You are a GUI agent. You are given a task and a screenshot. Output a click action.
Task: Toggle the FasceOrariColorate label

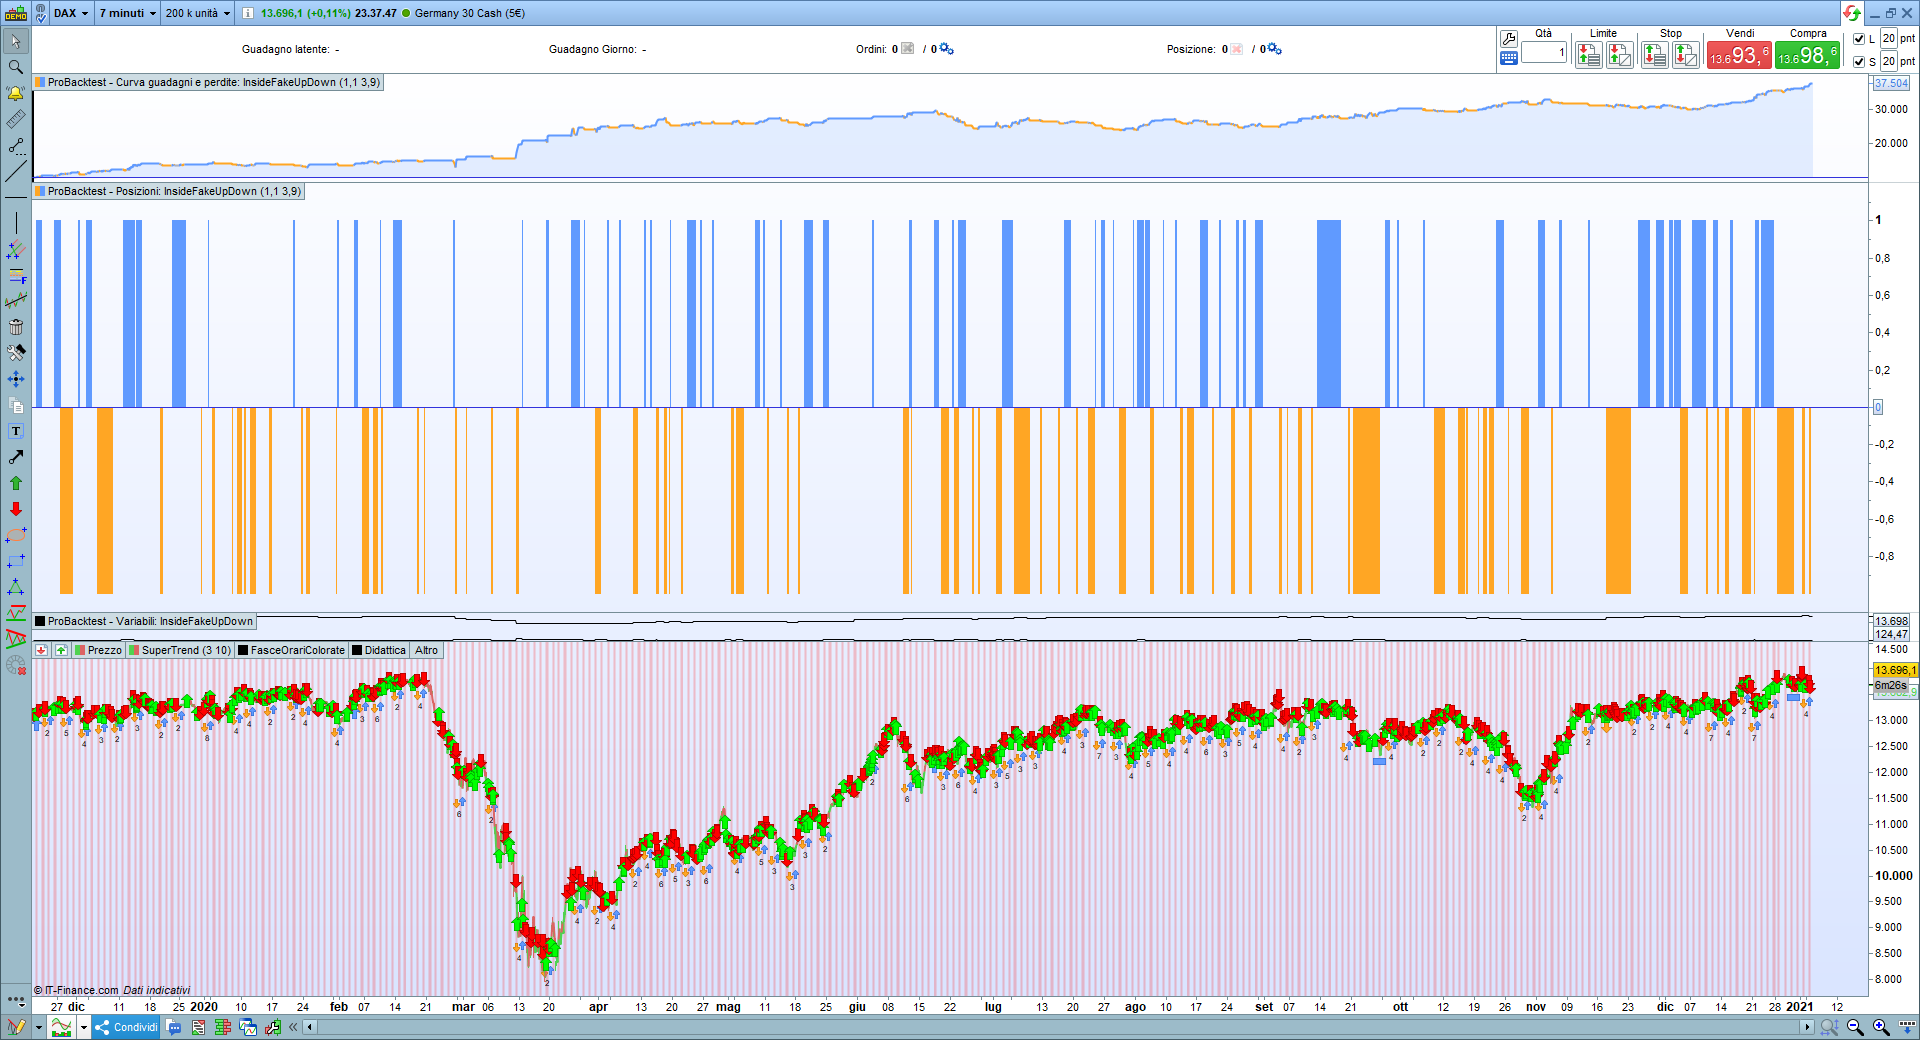[x=291, y=650]
